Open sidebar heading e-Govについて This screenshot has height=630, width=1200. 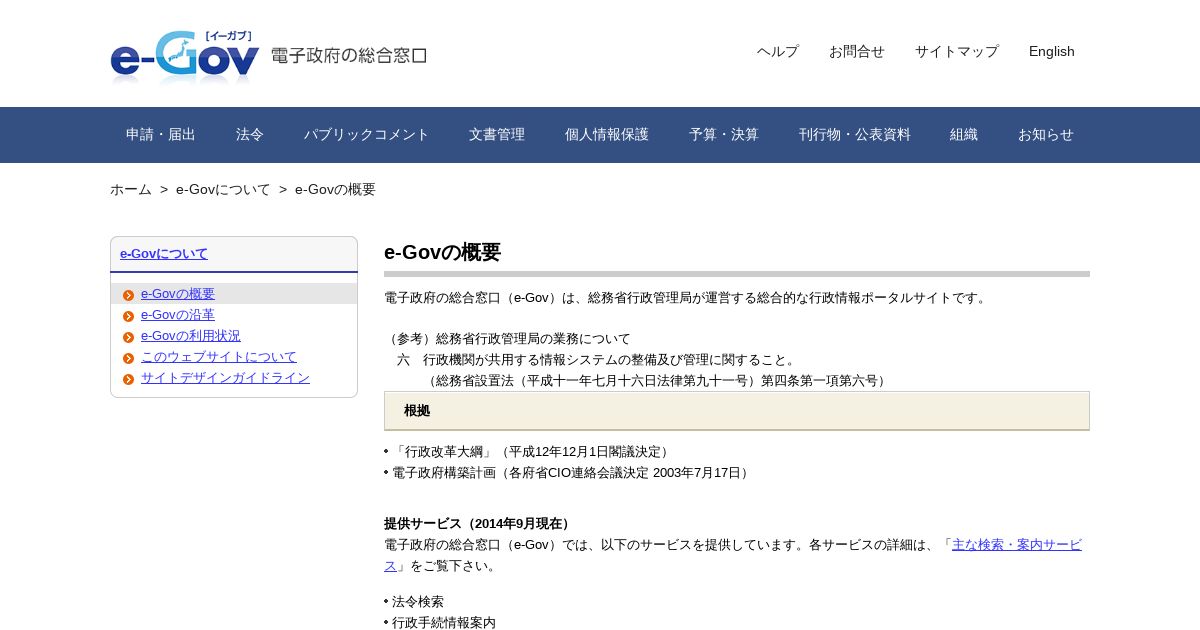(x=164, y=253)
